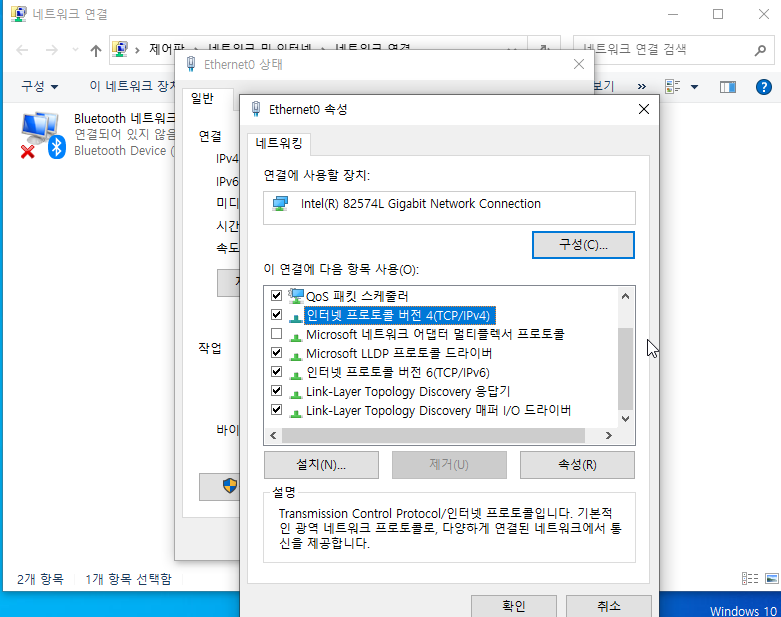The height and width of the screenshot is (617, 781).
Task: Click the shield icon button in status window
Action: pos(230,486)
